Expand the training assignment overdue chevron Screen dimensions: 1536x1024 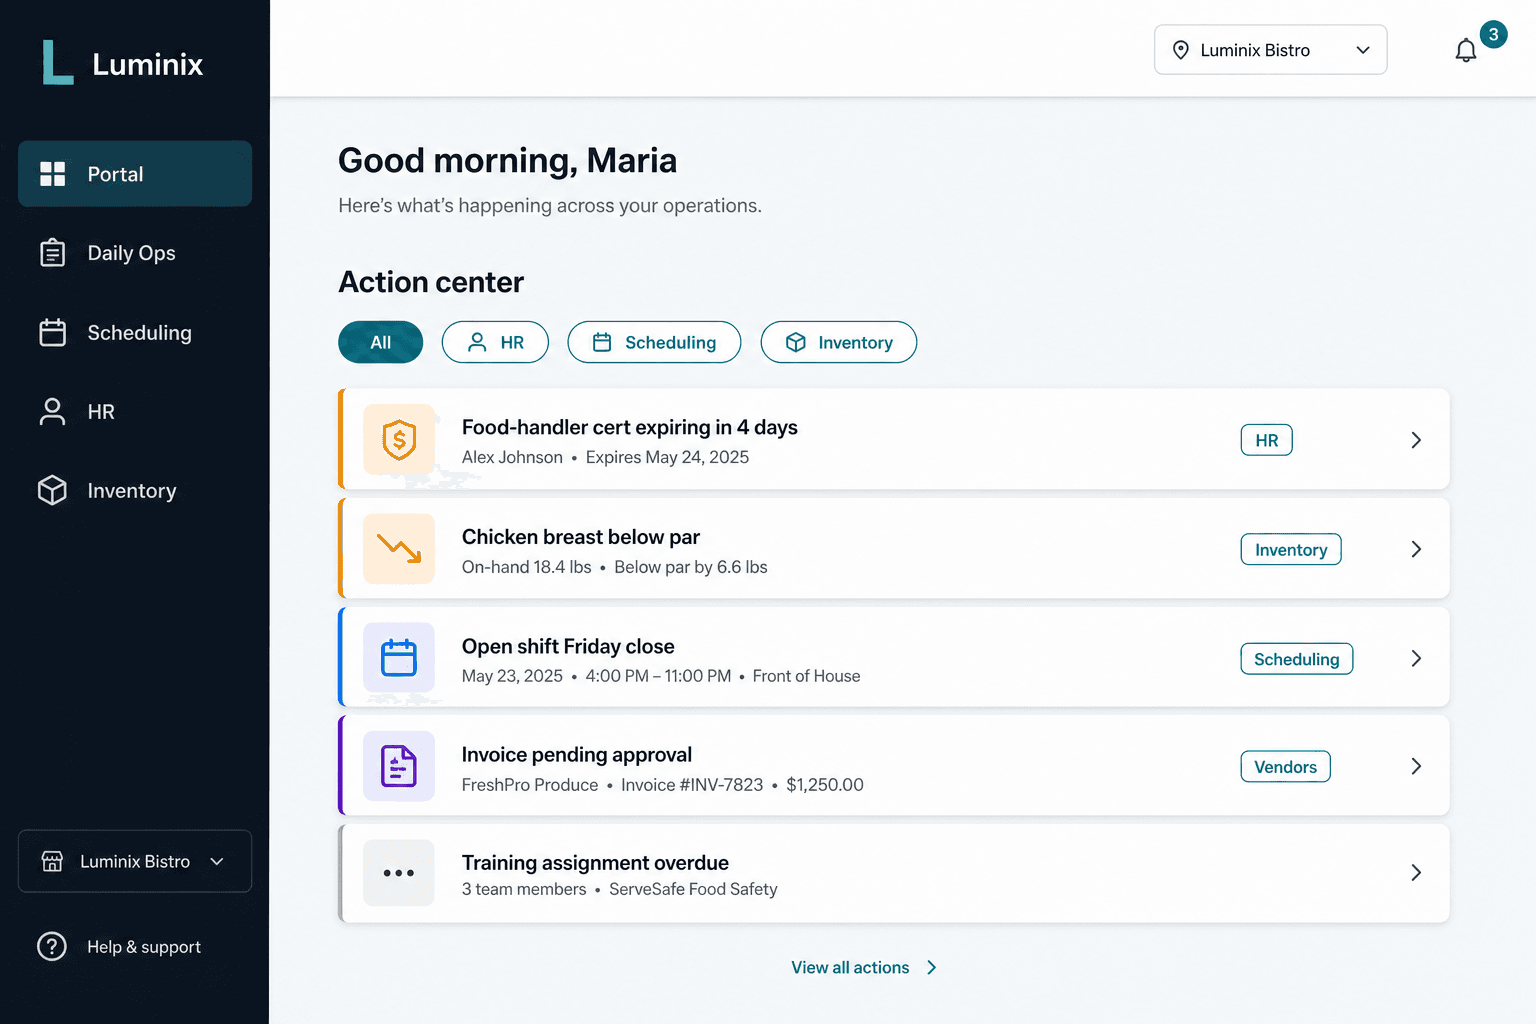tap(1416, 873)
